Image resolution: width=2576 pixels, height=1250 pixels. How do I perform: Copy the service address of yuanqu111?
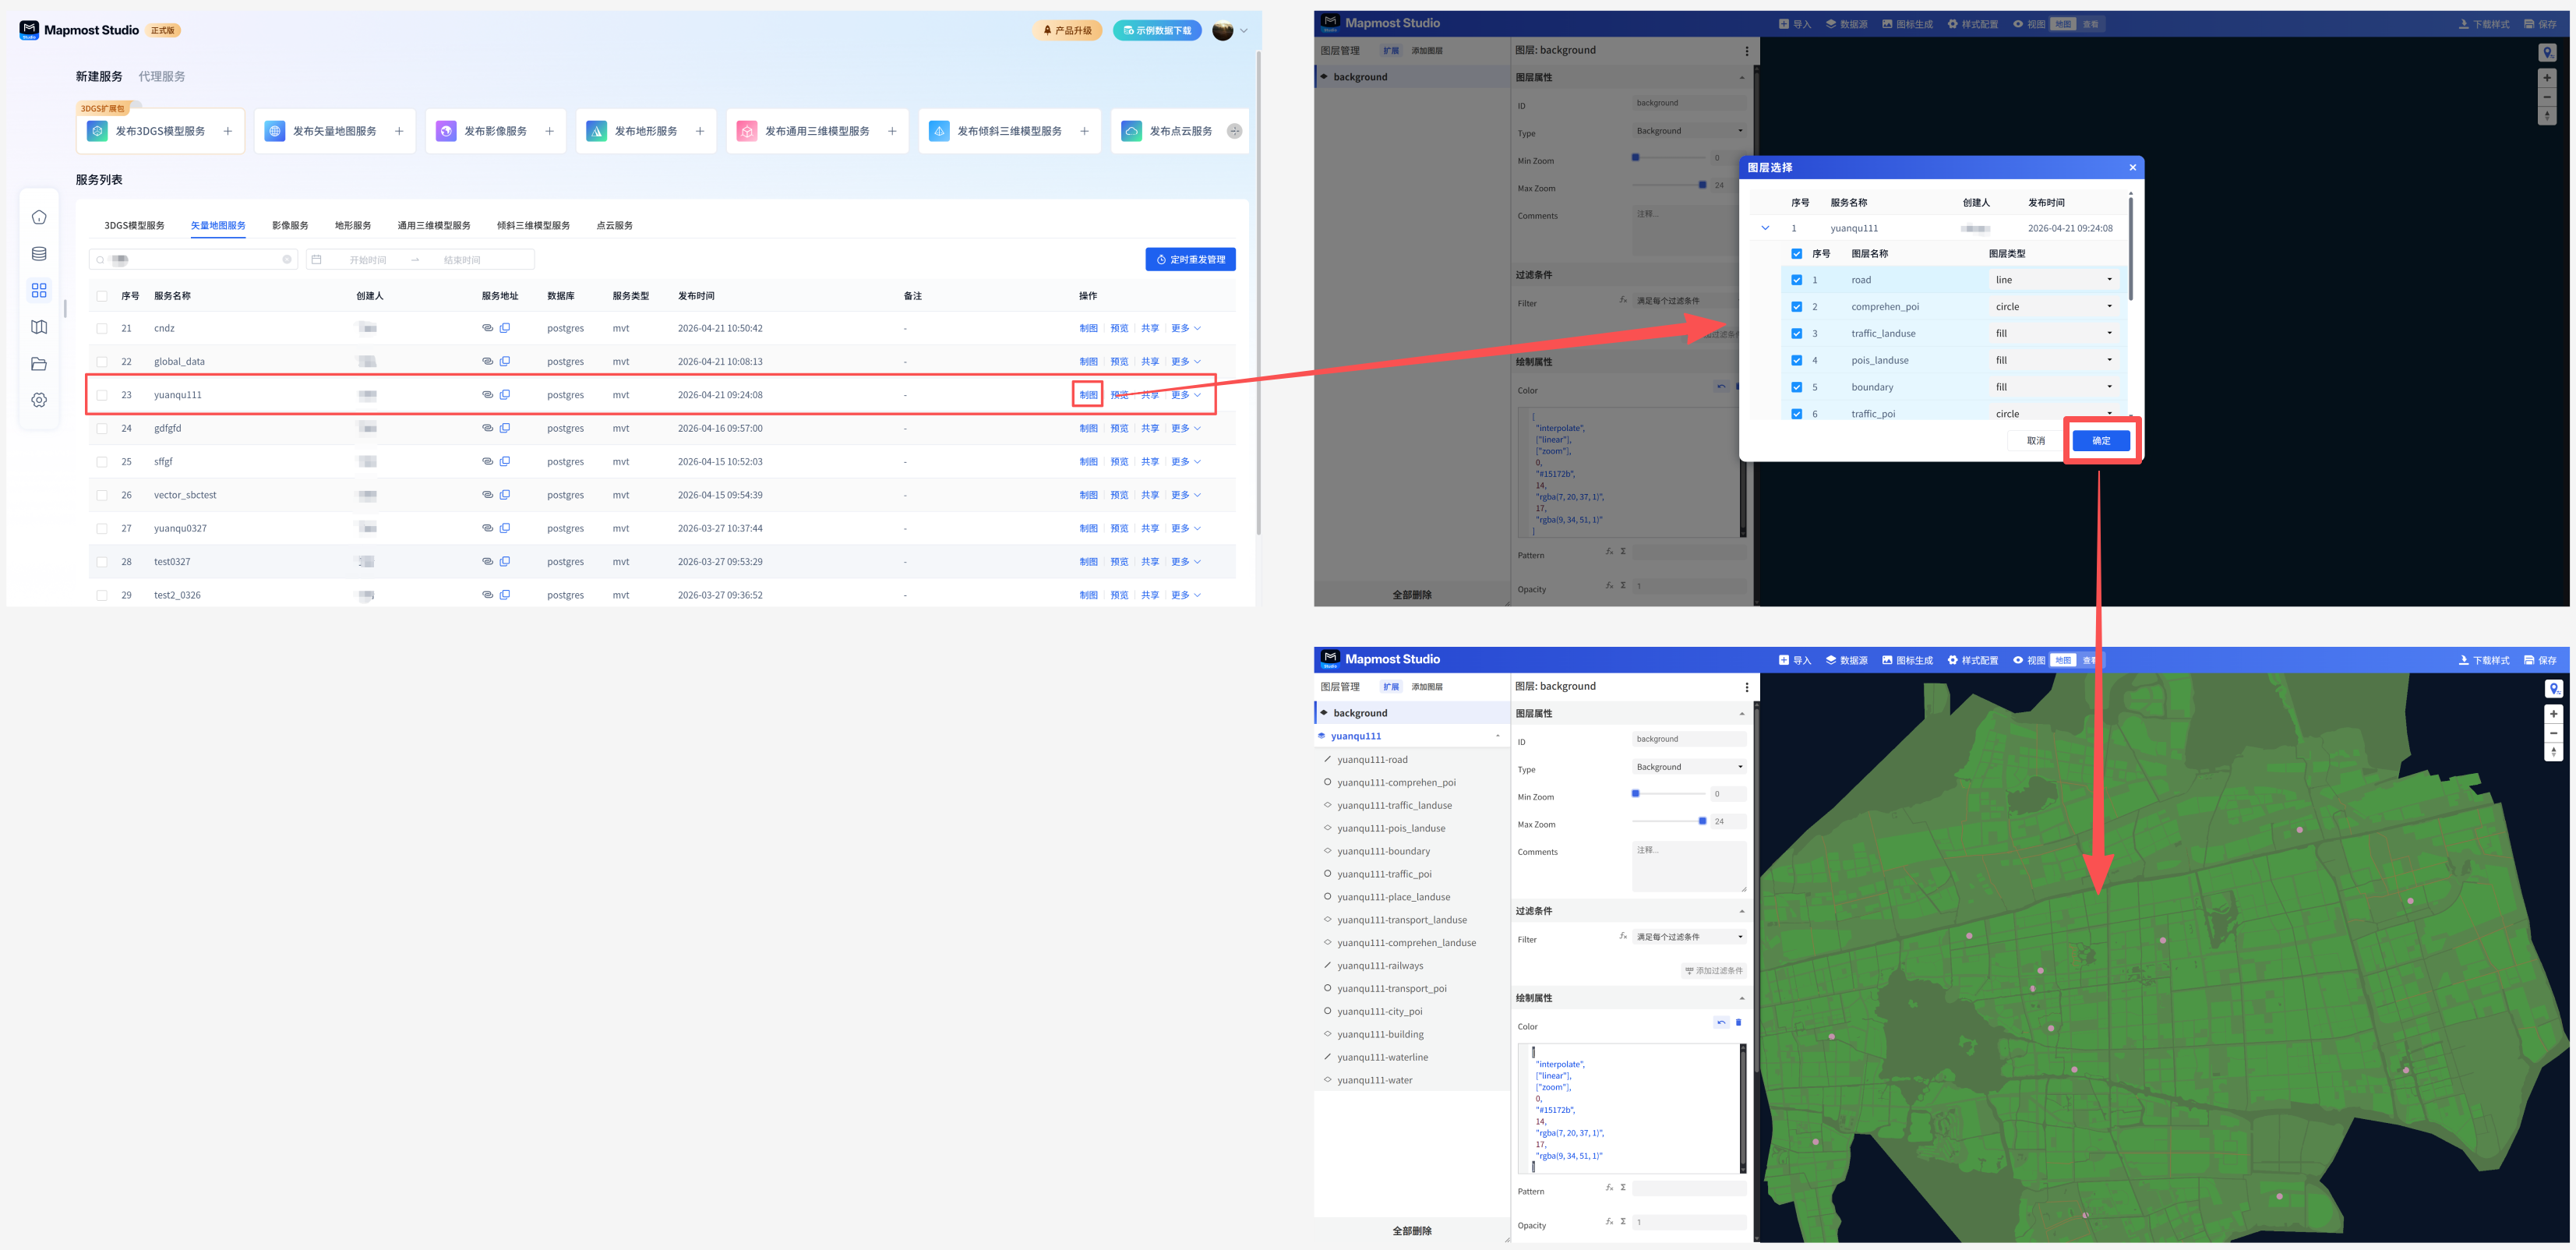[505, 395]
